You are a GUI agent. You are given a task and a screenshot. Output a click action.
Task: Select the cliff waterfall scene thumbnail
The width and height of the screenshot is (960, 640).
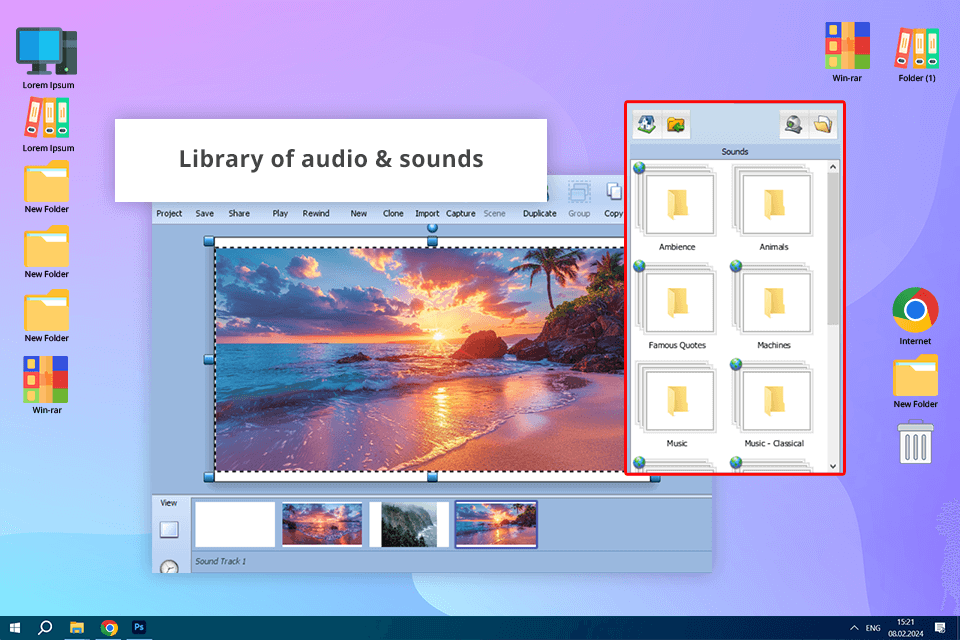pos(408,524)
